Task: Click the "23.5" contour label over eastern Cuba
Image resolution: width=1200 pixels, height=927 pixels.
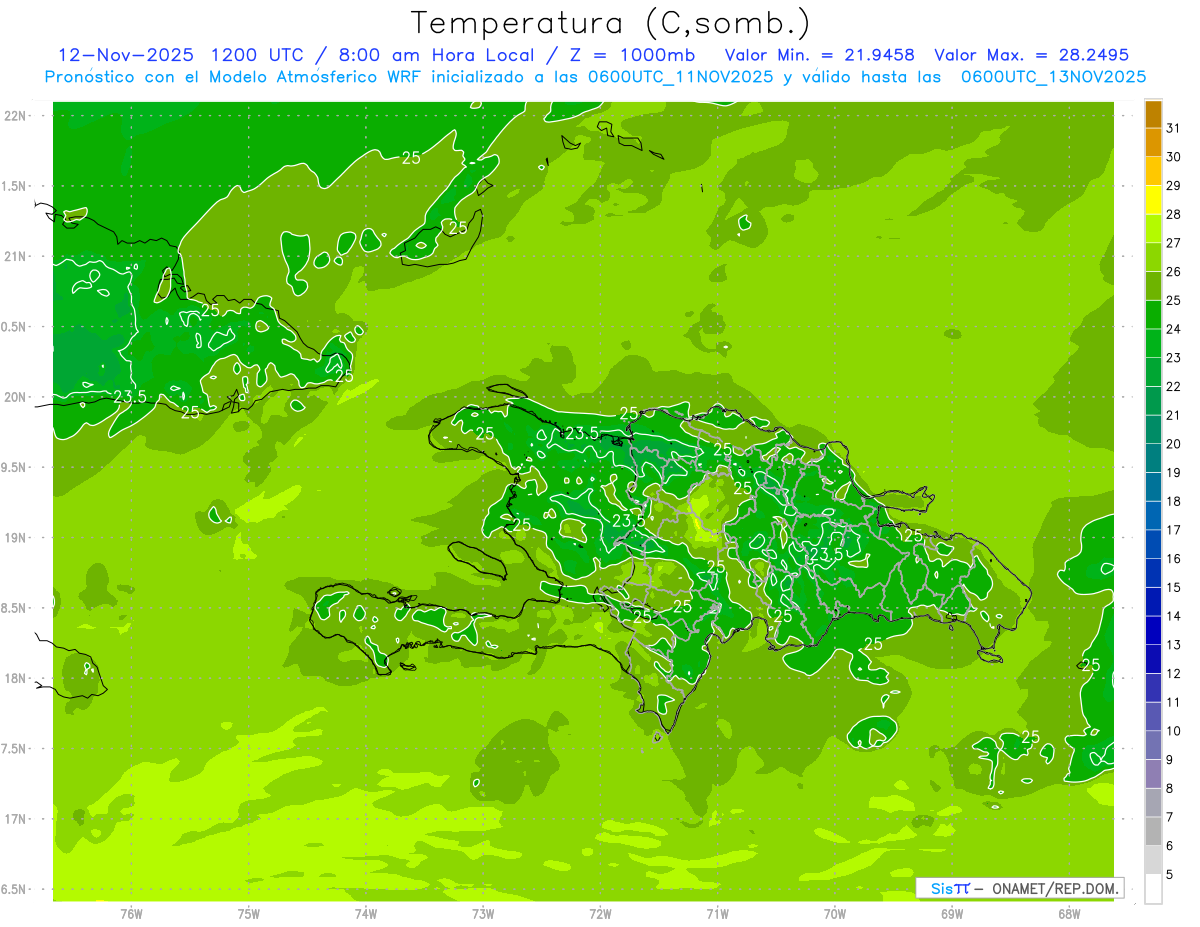Action: pos(130,397)
